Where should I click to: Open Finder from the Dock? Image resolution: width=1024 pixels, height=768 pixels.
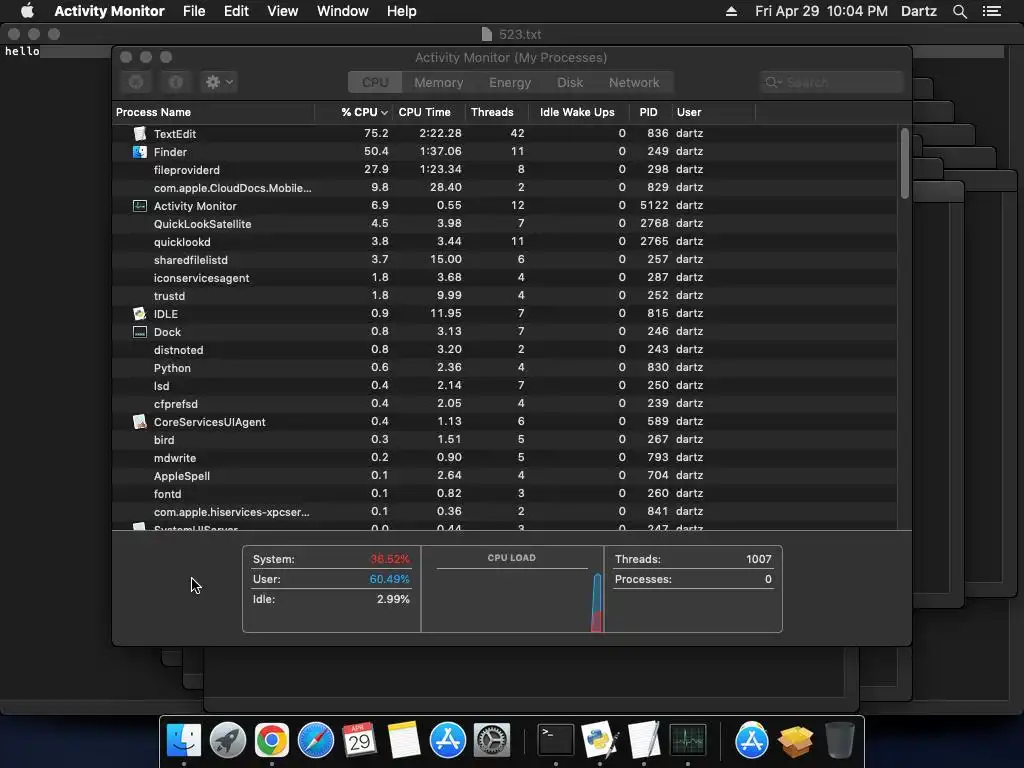click(184, 740)
